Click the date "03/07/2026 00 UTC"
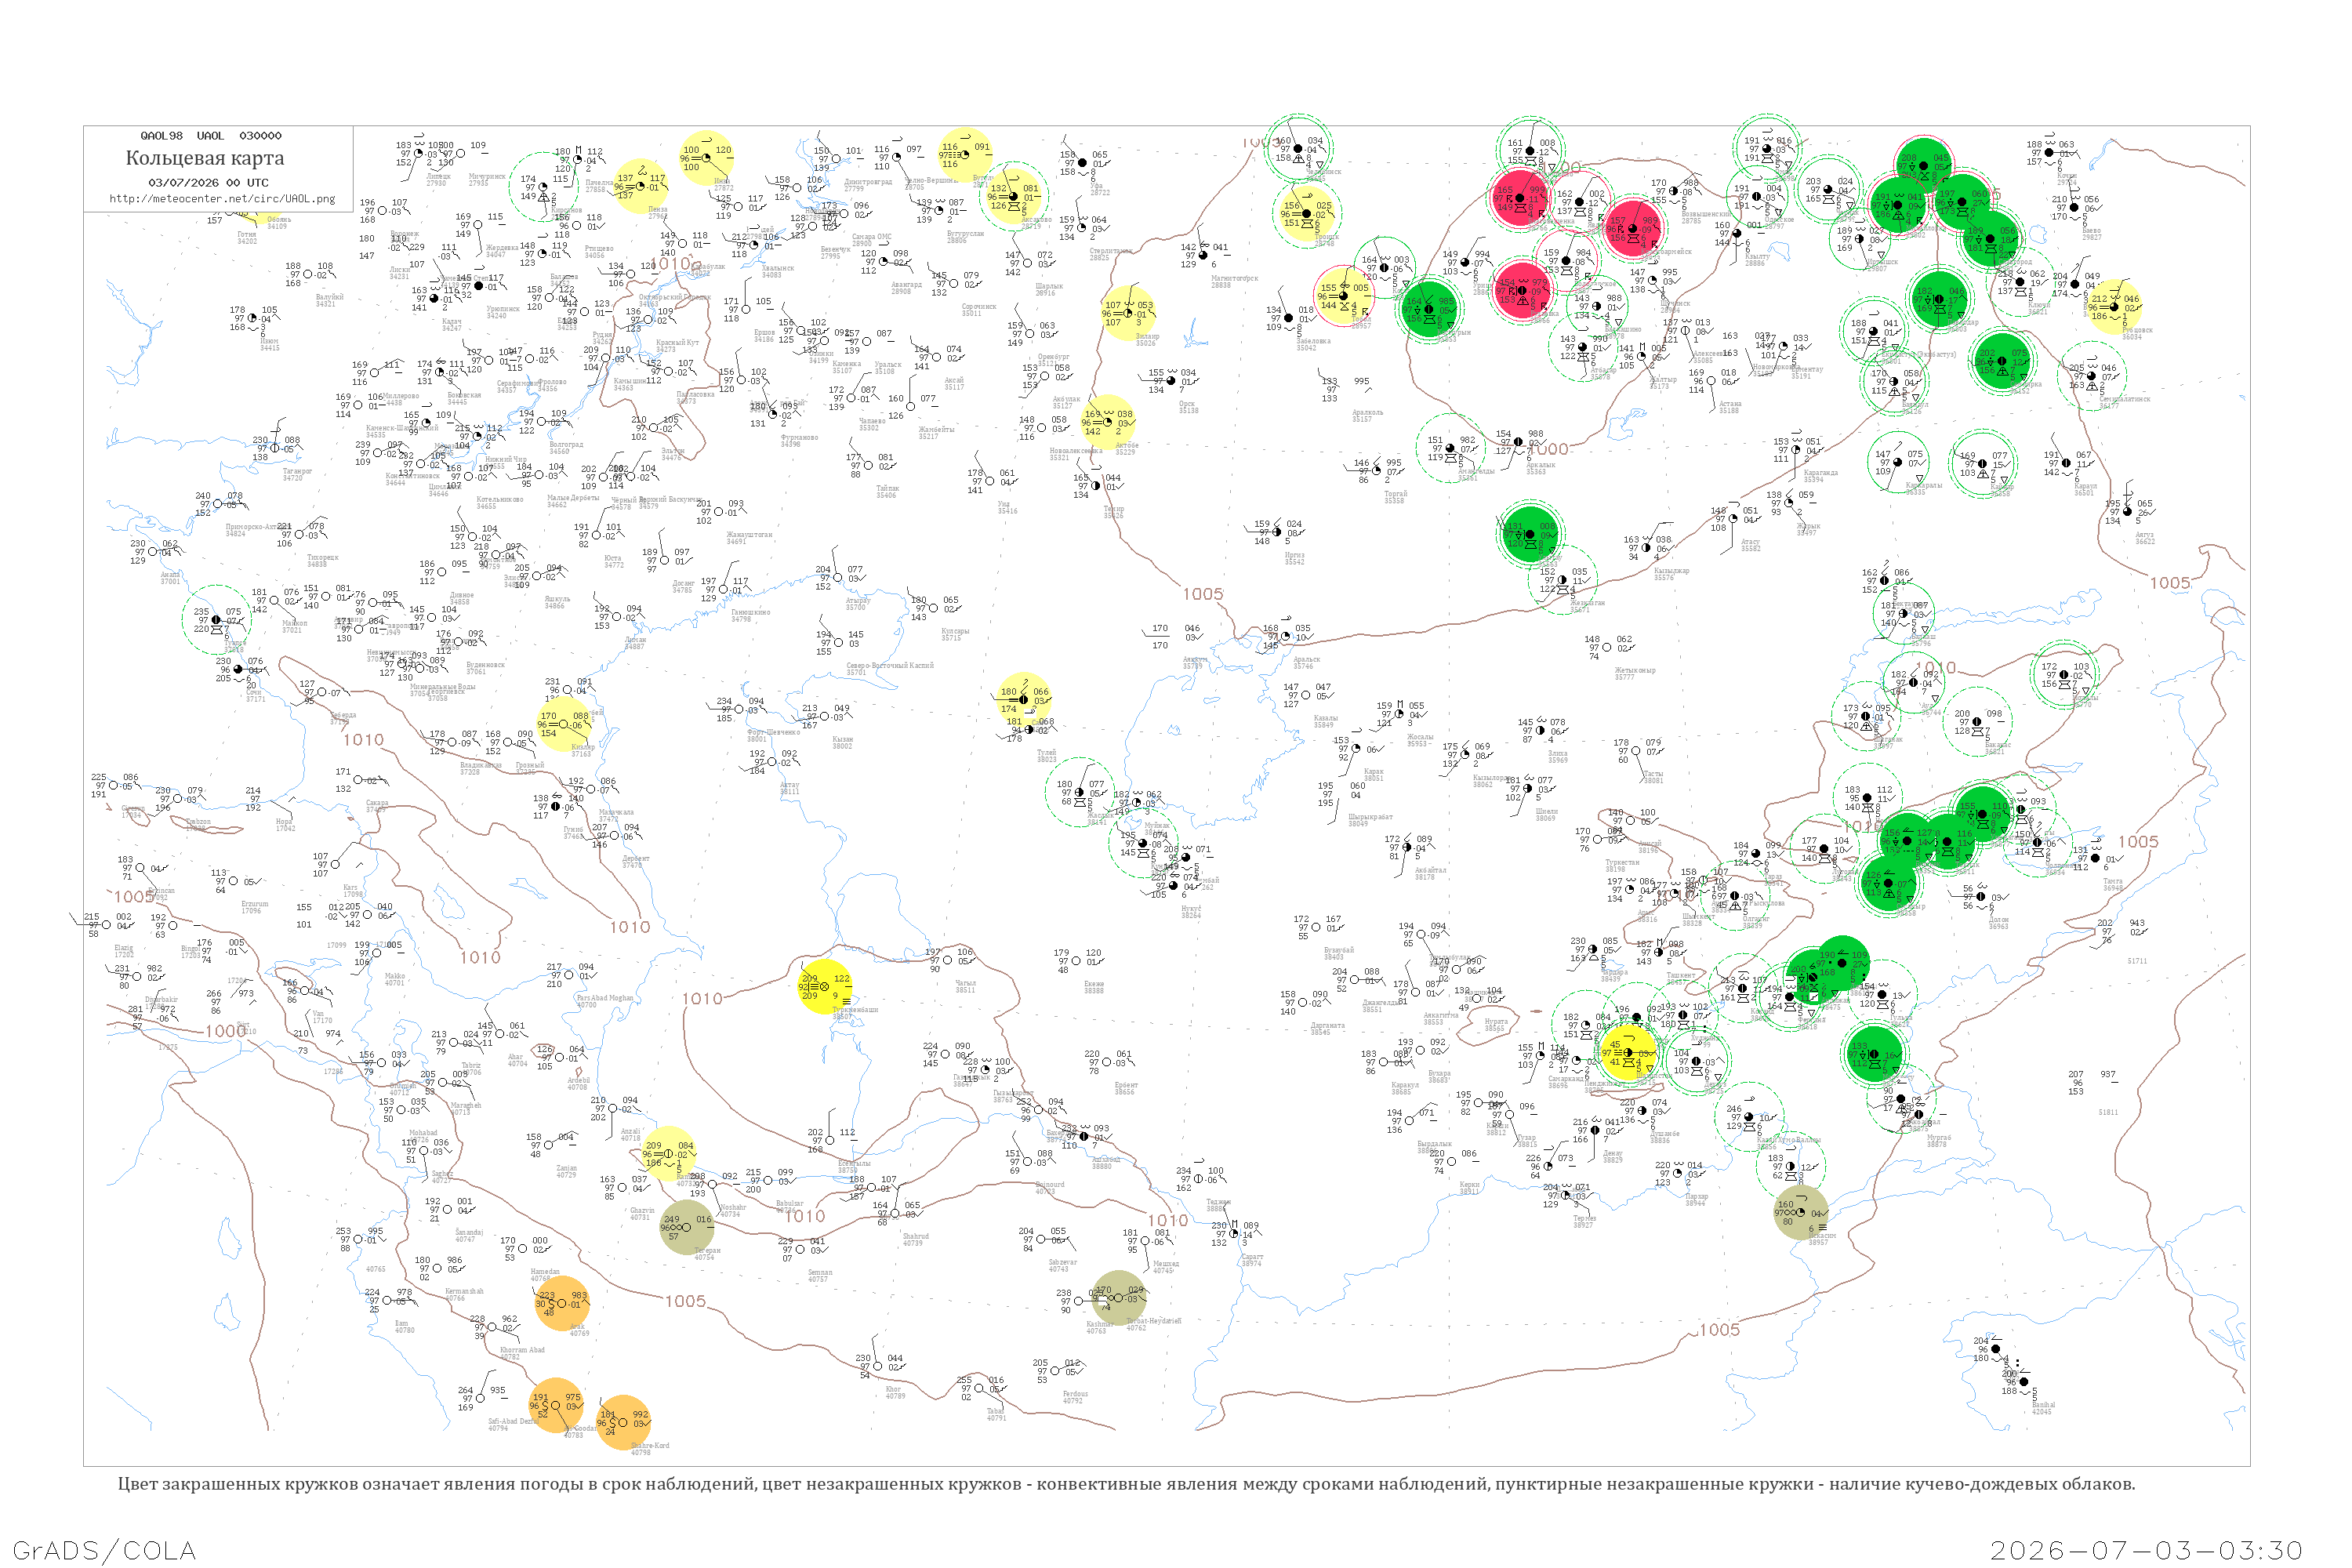The image size is (2352, 1568). (x=208, y=183)
